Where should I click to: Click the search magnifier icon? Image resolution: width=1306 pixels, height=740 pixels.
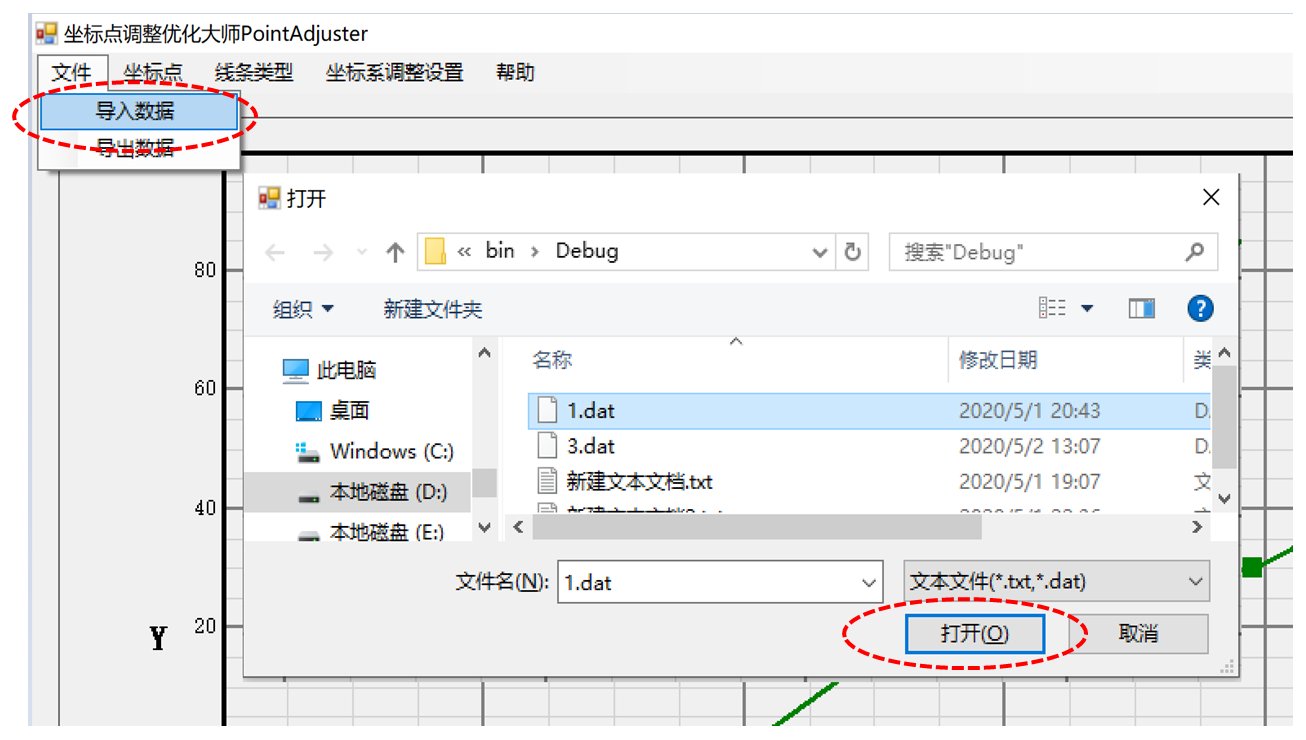pos(1194,252)
